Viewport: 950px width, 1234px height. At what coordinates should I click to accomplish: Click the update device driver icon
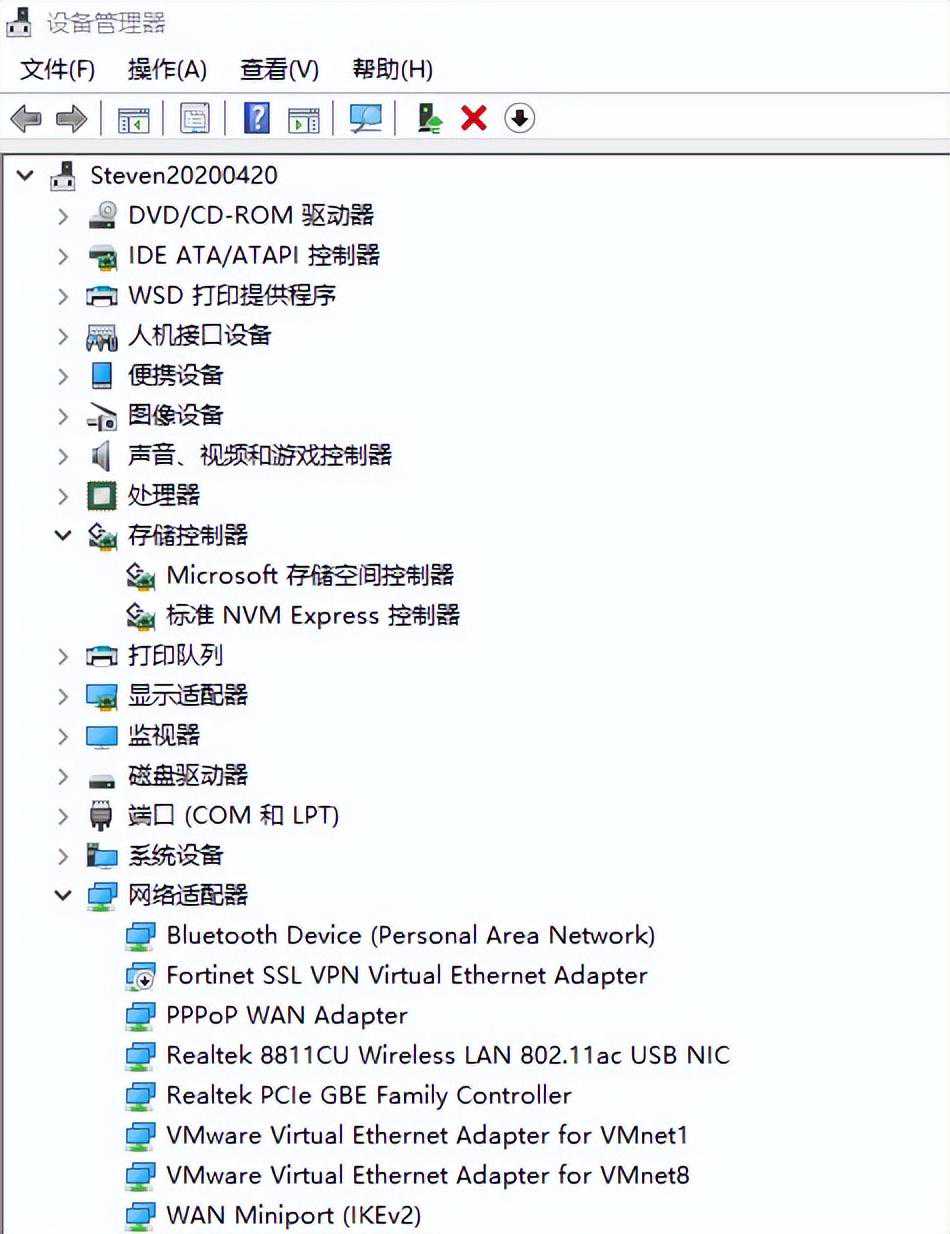pos(430,119)
